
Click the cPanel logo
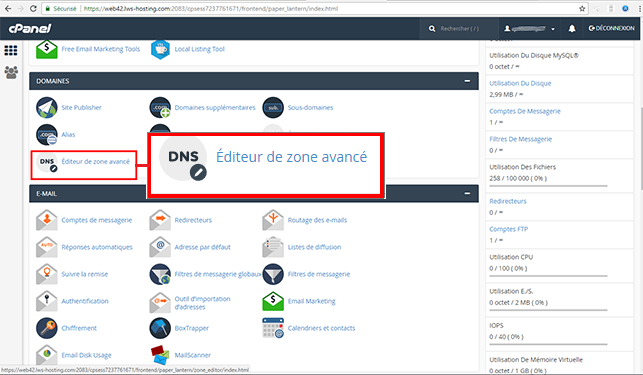[30, 28]
